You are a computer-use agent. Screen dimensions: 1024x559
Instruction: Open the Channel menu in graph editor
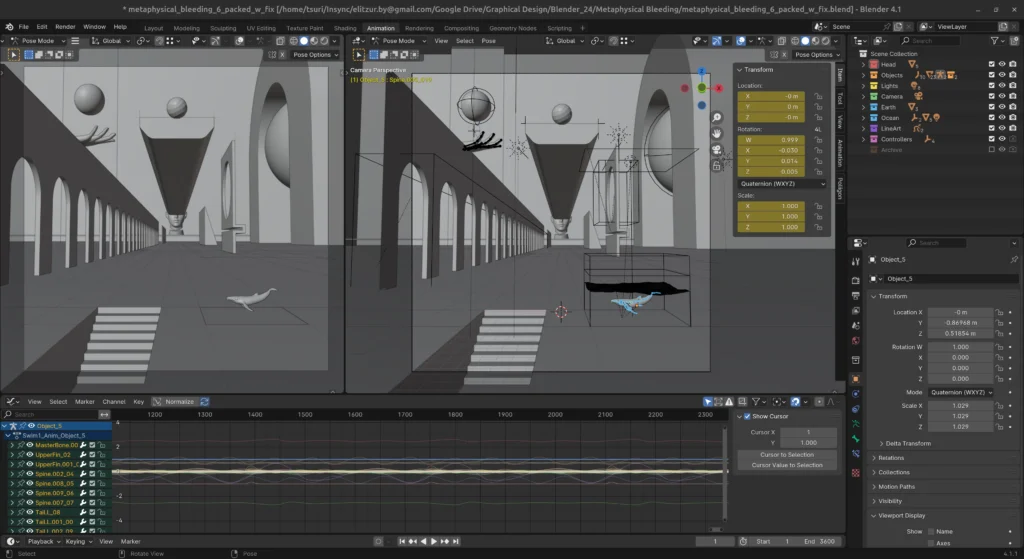tap(114, 402)
